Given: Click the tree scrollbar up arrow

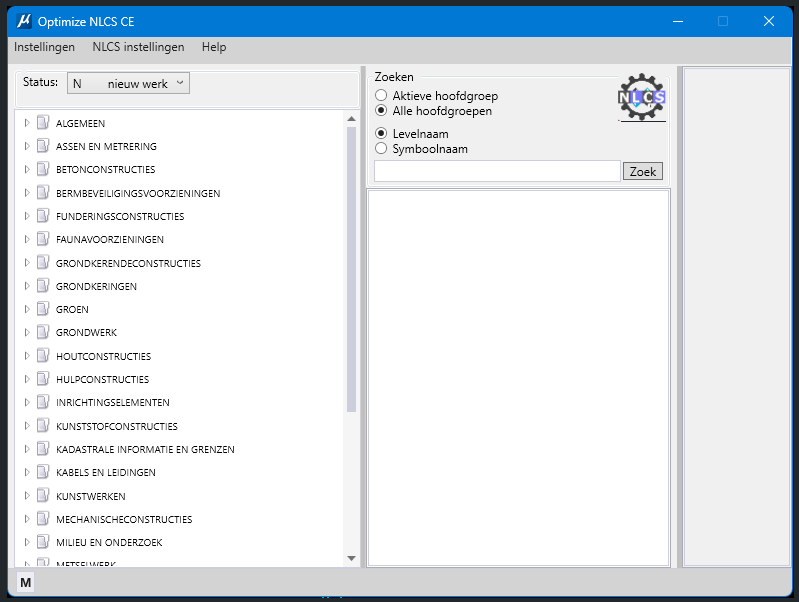Looking at the screenshot, I should click(x=351, y=119).
